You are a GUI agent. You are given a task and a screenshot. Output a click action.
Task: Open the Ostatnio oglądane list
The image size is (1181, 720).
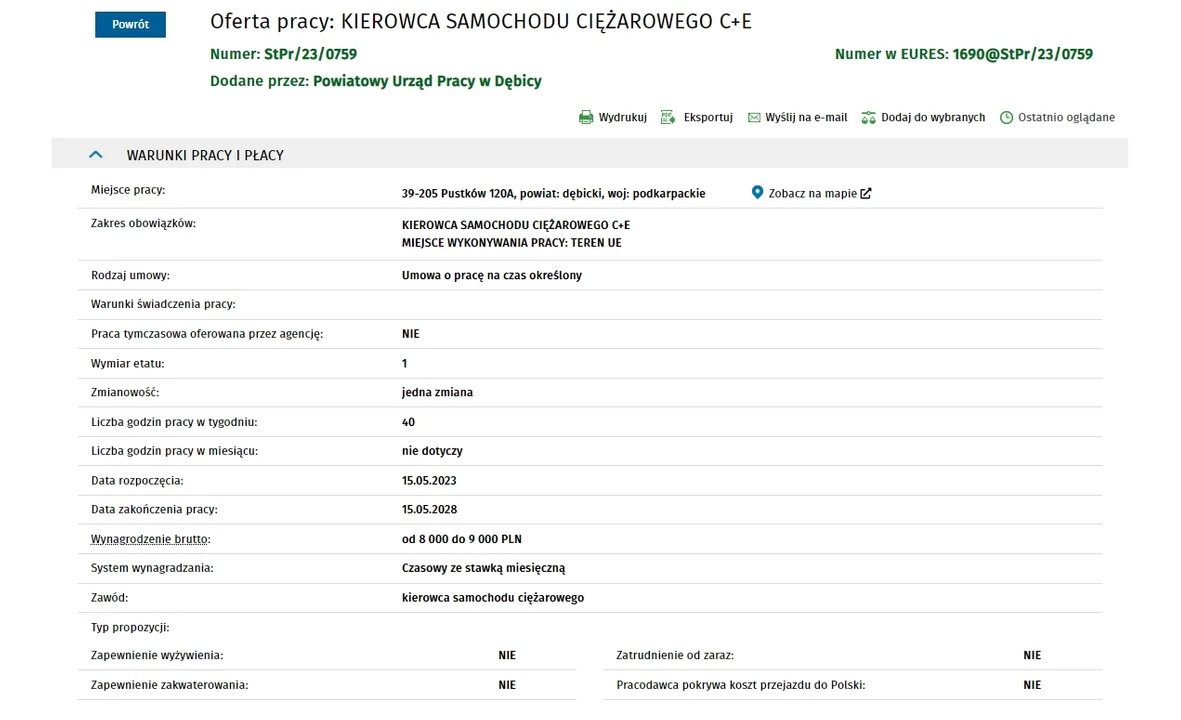[x=1067, y=117]
